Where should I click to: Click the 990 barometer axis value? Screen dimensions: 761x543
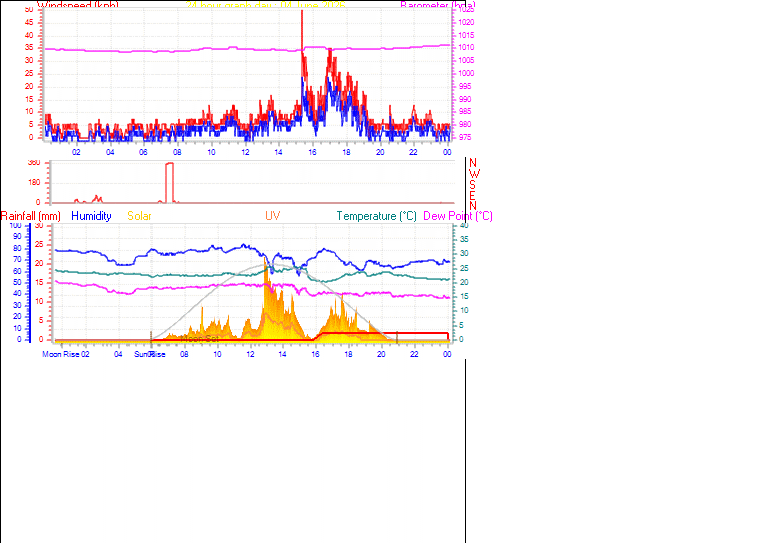(464, 99)
